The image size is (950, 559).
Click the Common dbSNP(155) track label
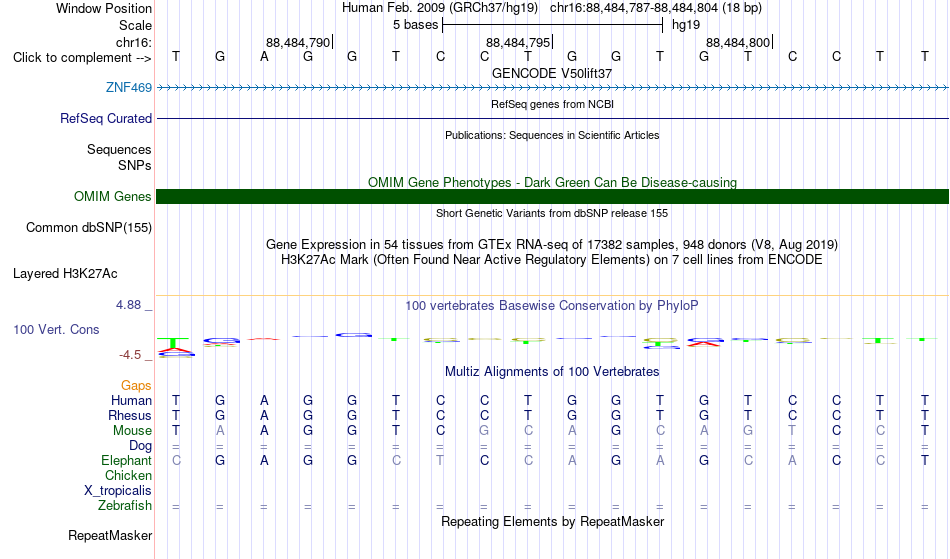click(89, 228)
